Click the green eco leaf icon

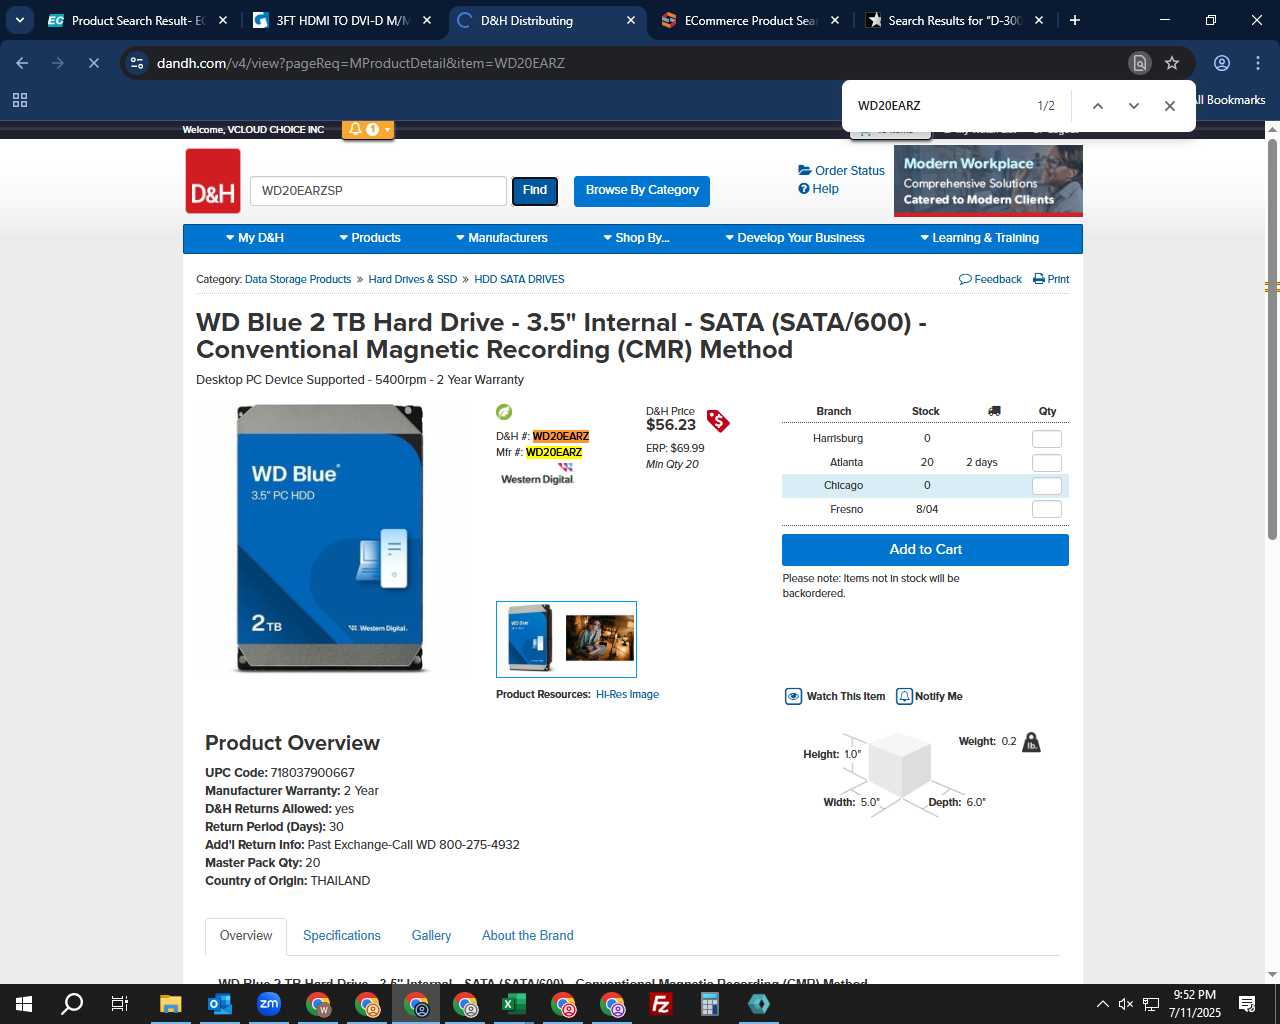504,412
